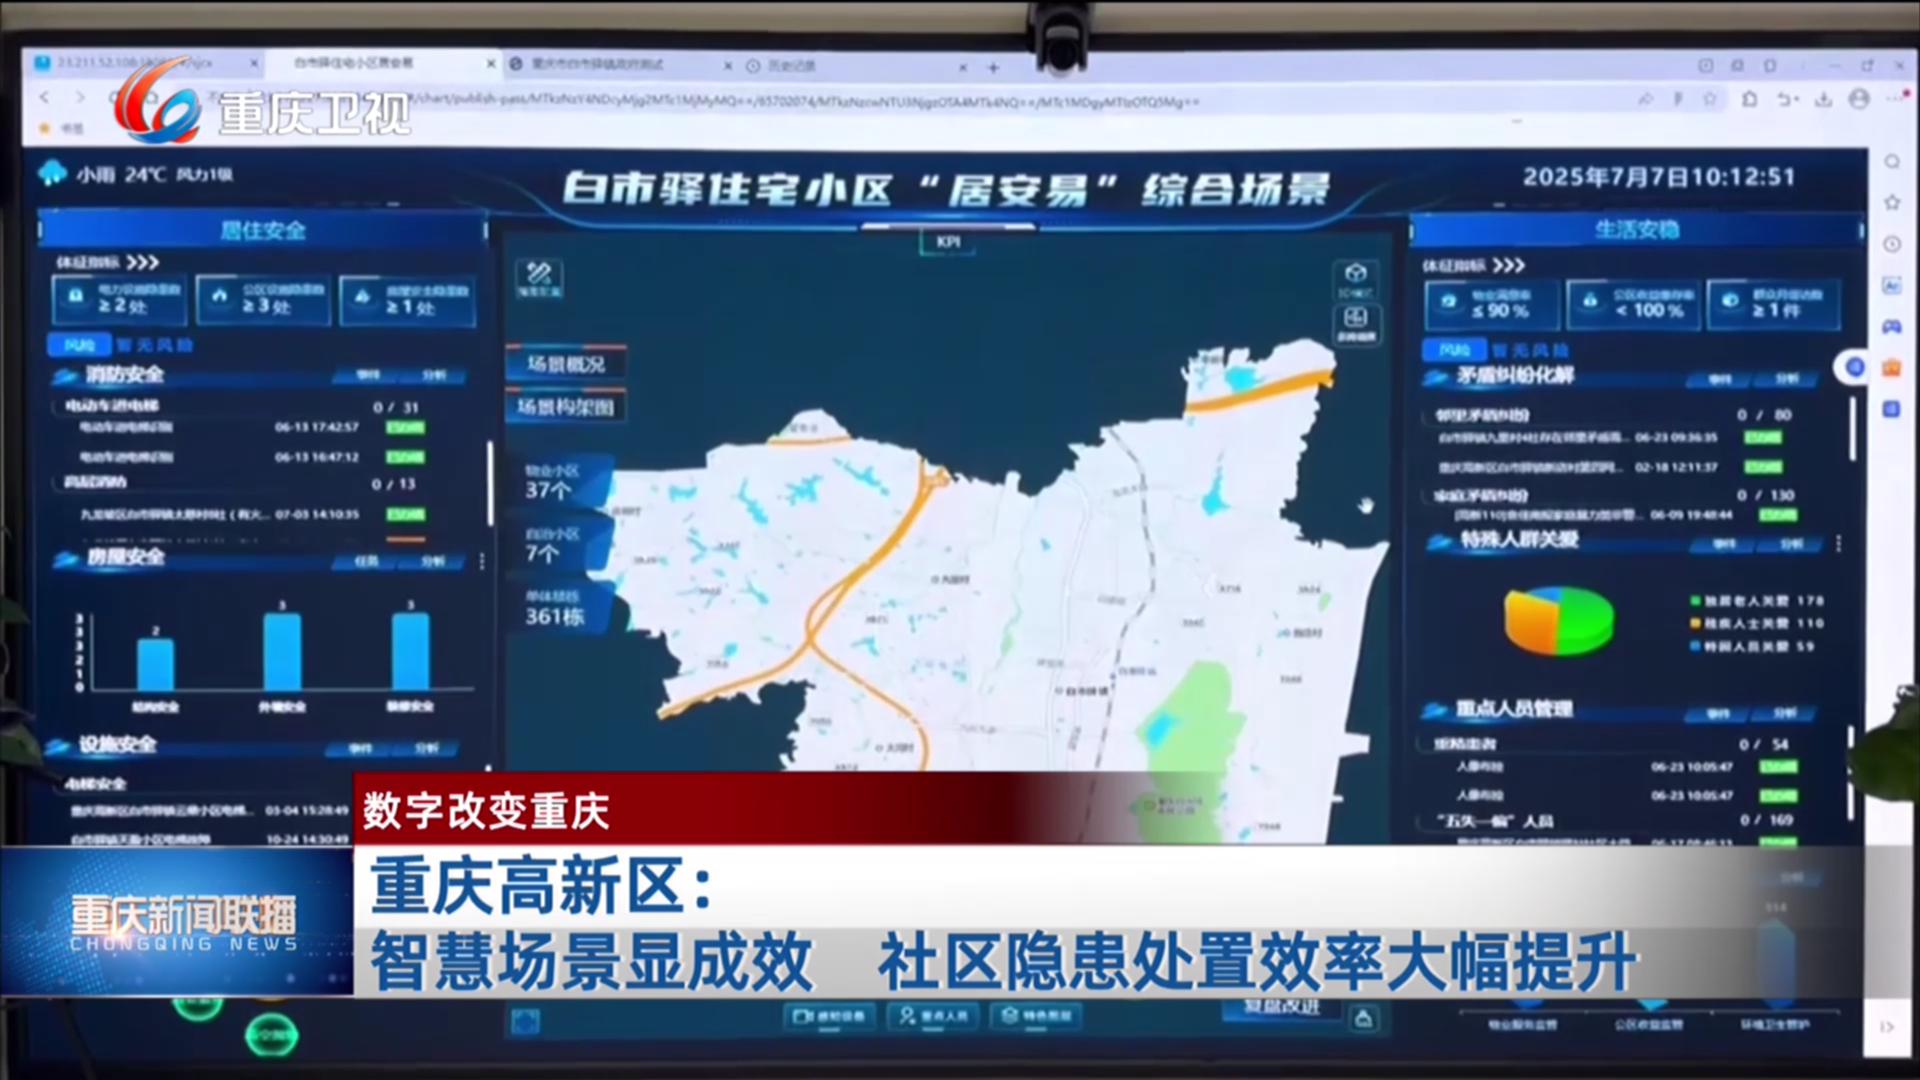The image size is (1920, 1080).
Task: Expand 体征指标 arrows in the right panel
Action: tap(1509, 265)
